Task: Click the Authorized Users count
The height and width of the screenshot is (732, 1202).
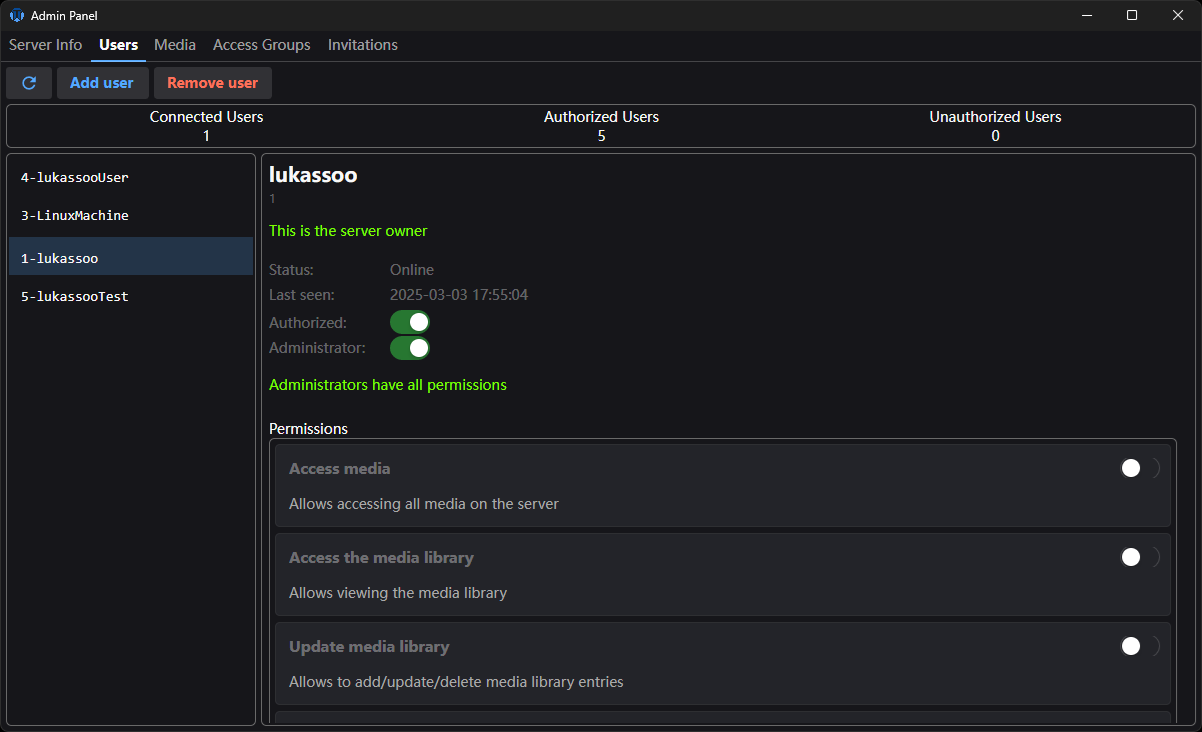Action: 602,136
